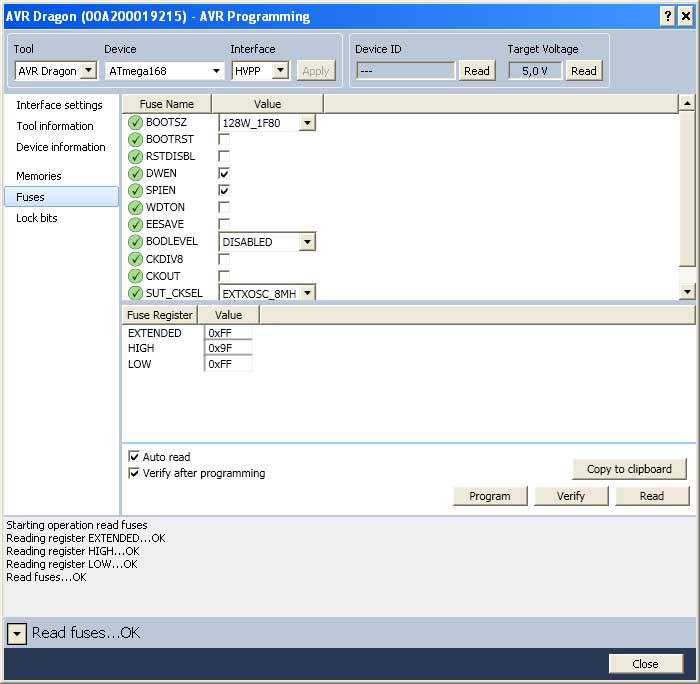Enable the WDTON fuse checkbox
The image size is (700, 684).
pyautogui.click(x=224, y=207)
